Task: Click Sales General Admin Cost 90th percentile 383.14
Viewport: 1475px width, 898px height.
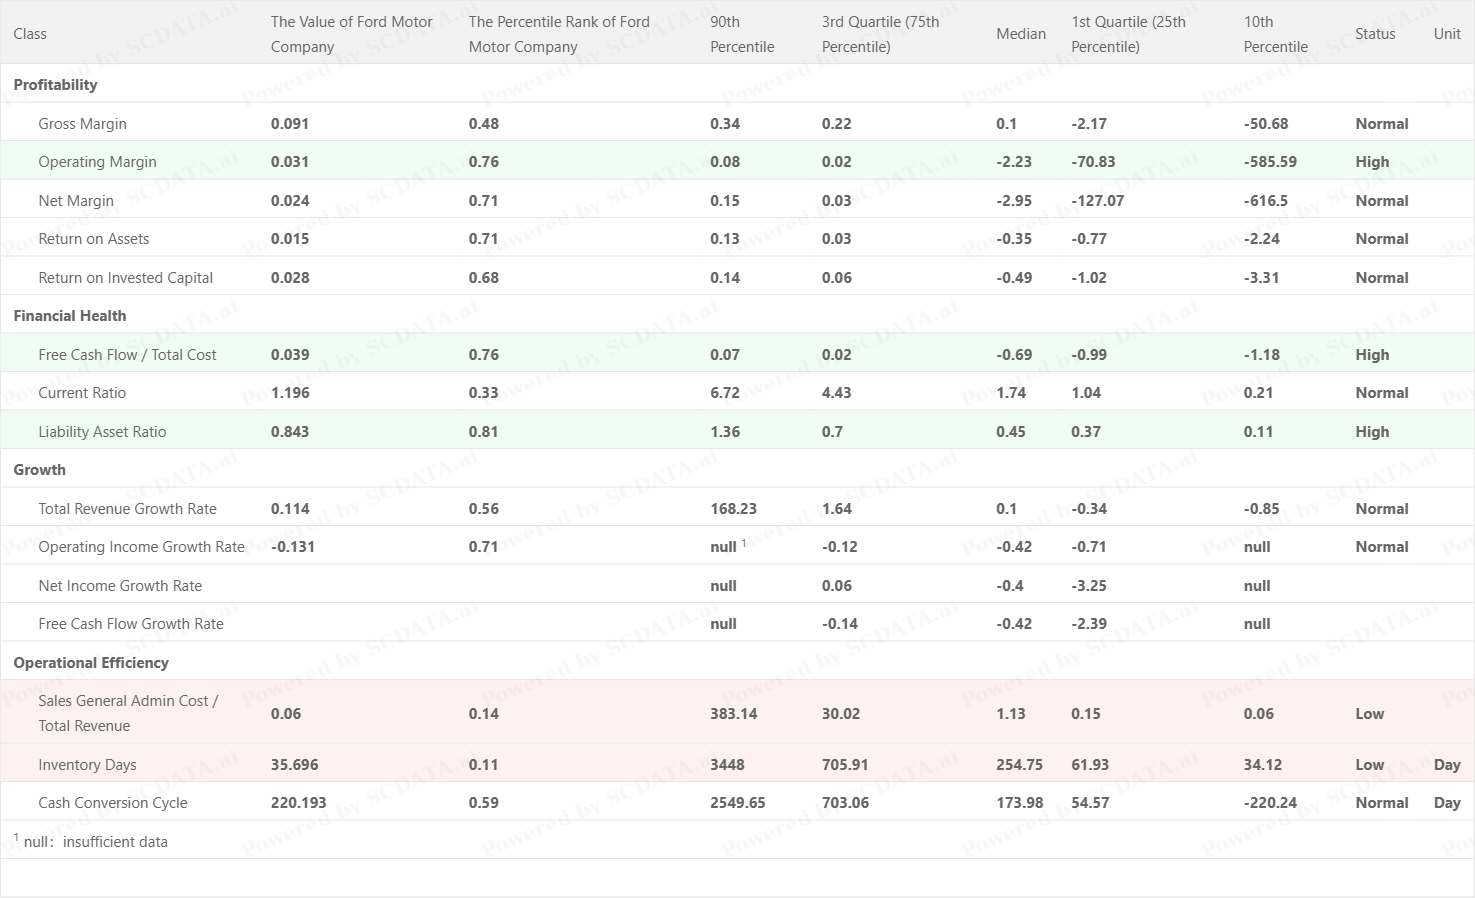Action: click(733, 714)
